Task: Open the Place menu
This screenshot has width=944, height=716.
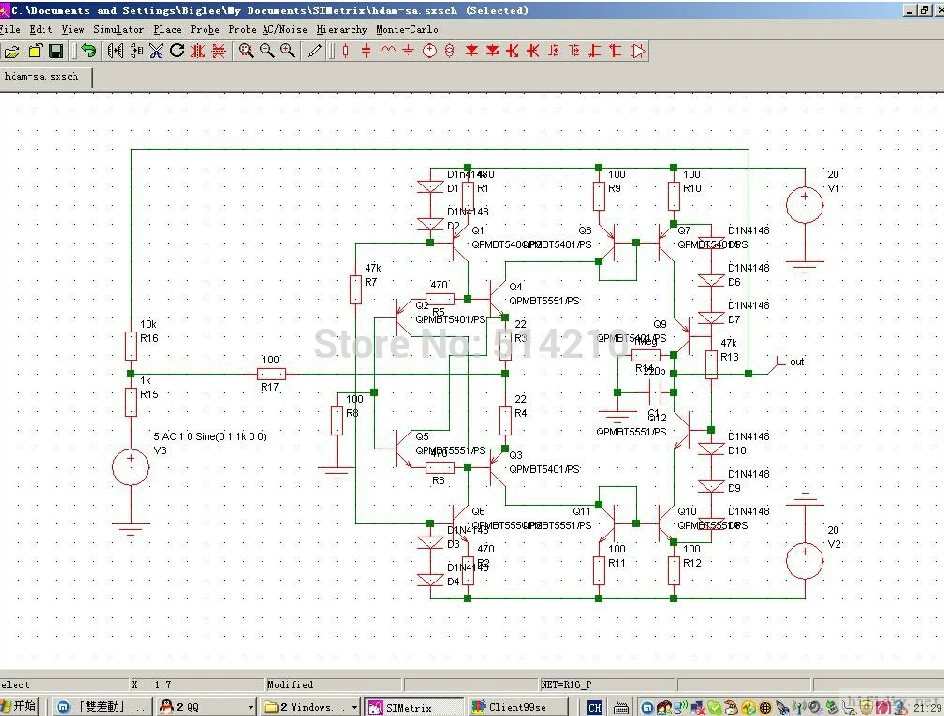Action: (x=167, y=30)
